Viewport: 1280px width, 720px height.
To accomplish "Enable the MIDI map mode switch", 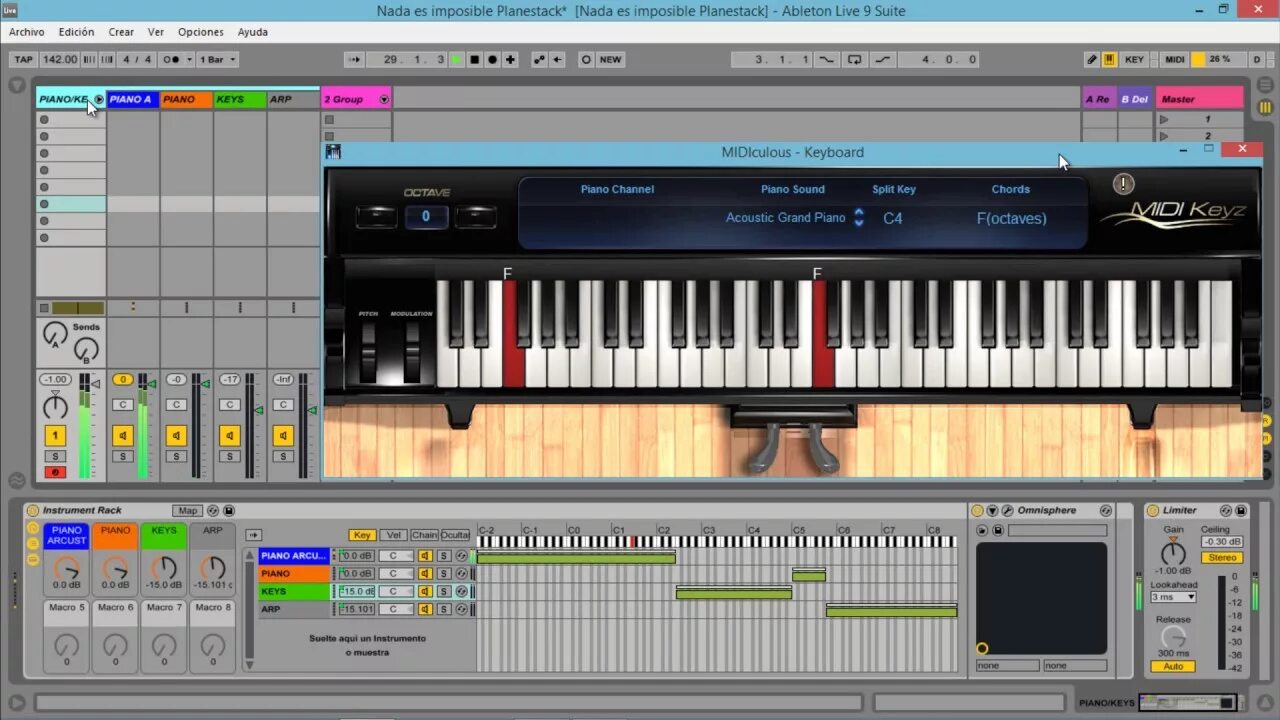I will 1175,59.
